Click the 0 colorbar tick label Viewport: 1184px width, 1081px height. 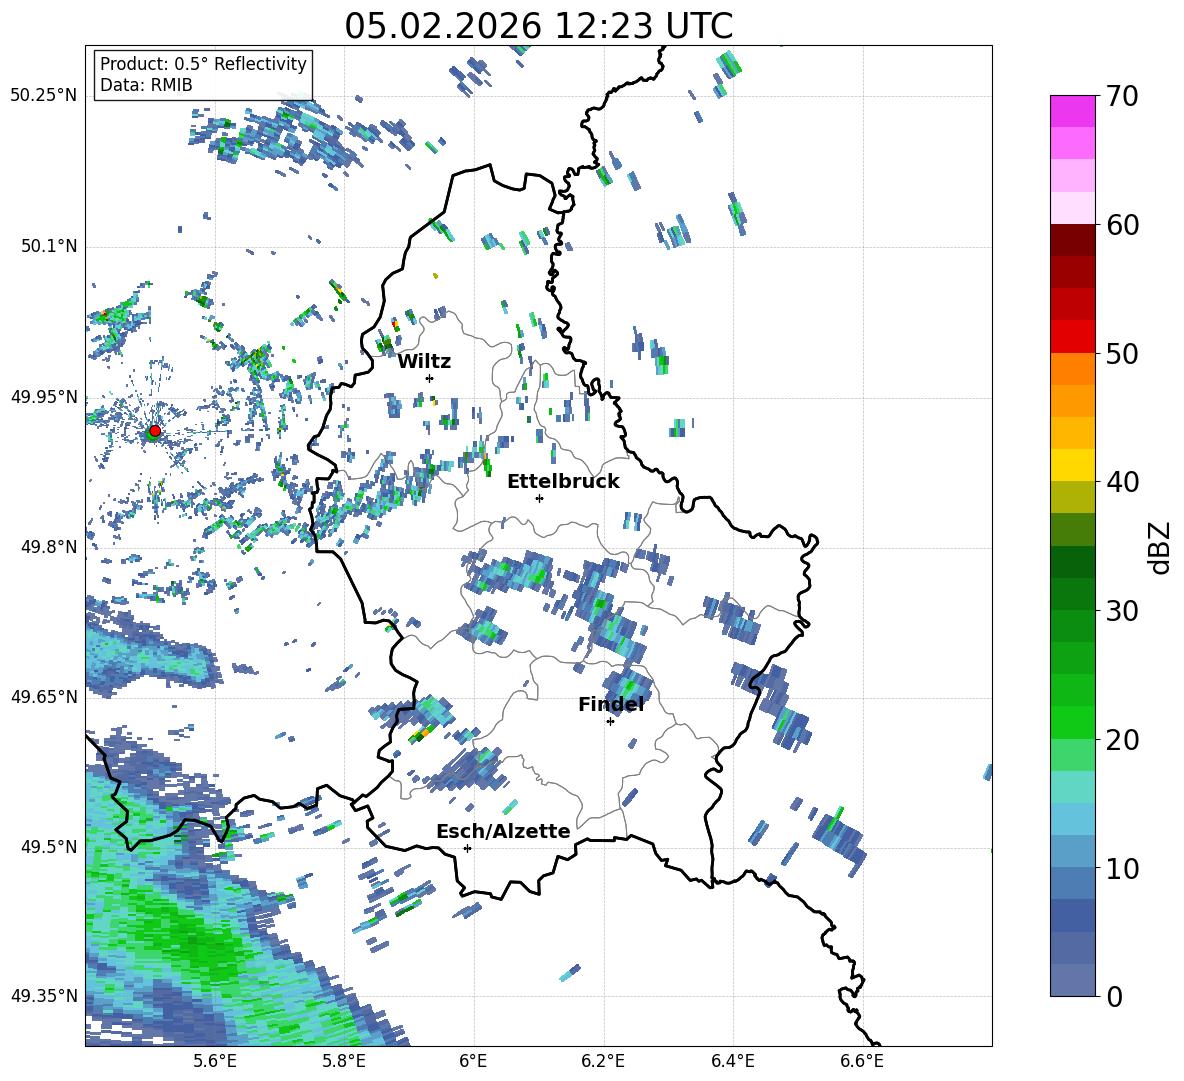click(x=1114, y=996)
